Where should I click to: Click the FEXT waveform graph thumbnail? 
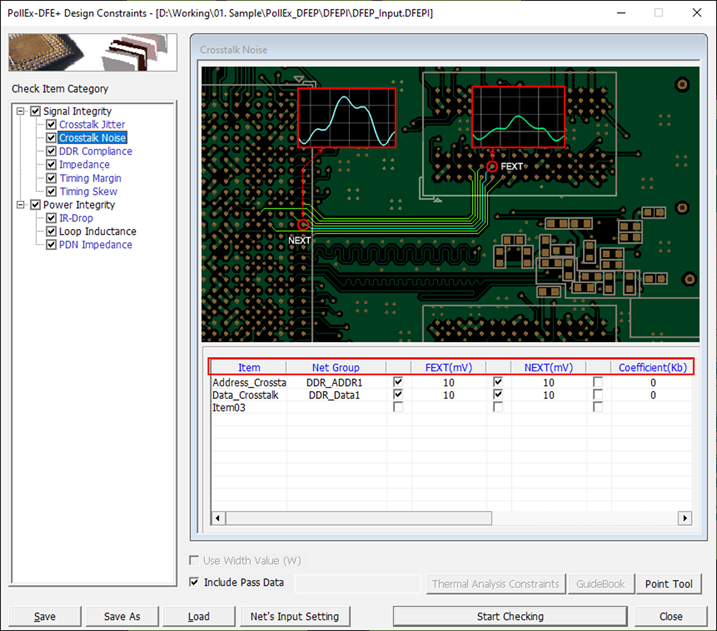[x=518, y=117]
